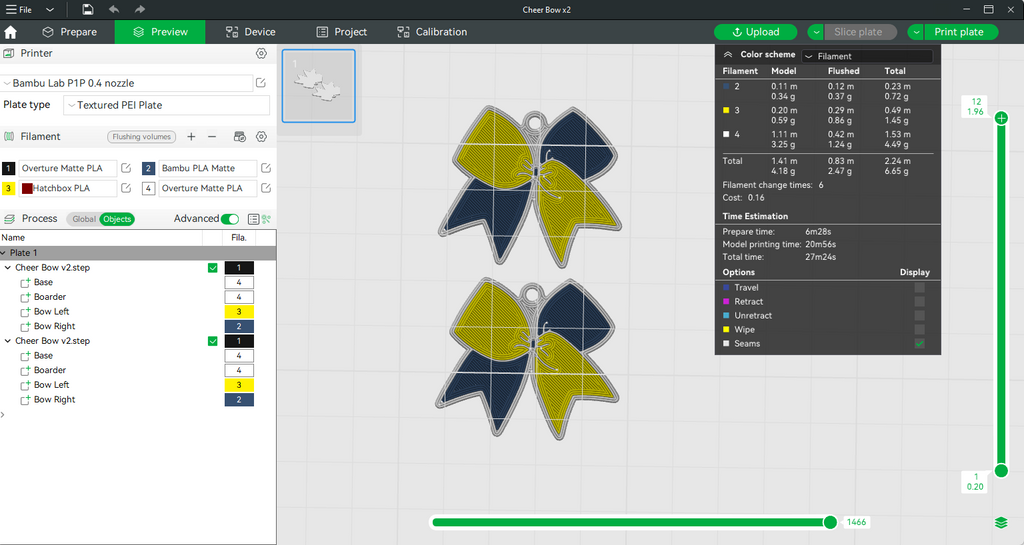Click the yellow filament 3 color swatch
The height and width of the screenshot is (545, 1024).
tap(8, 188)
